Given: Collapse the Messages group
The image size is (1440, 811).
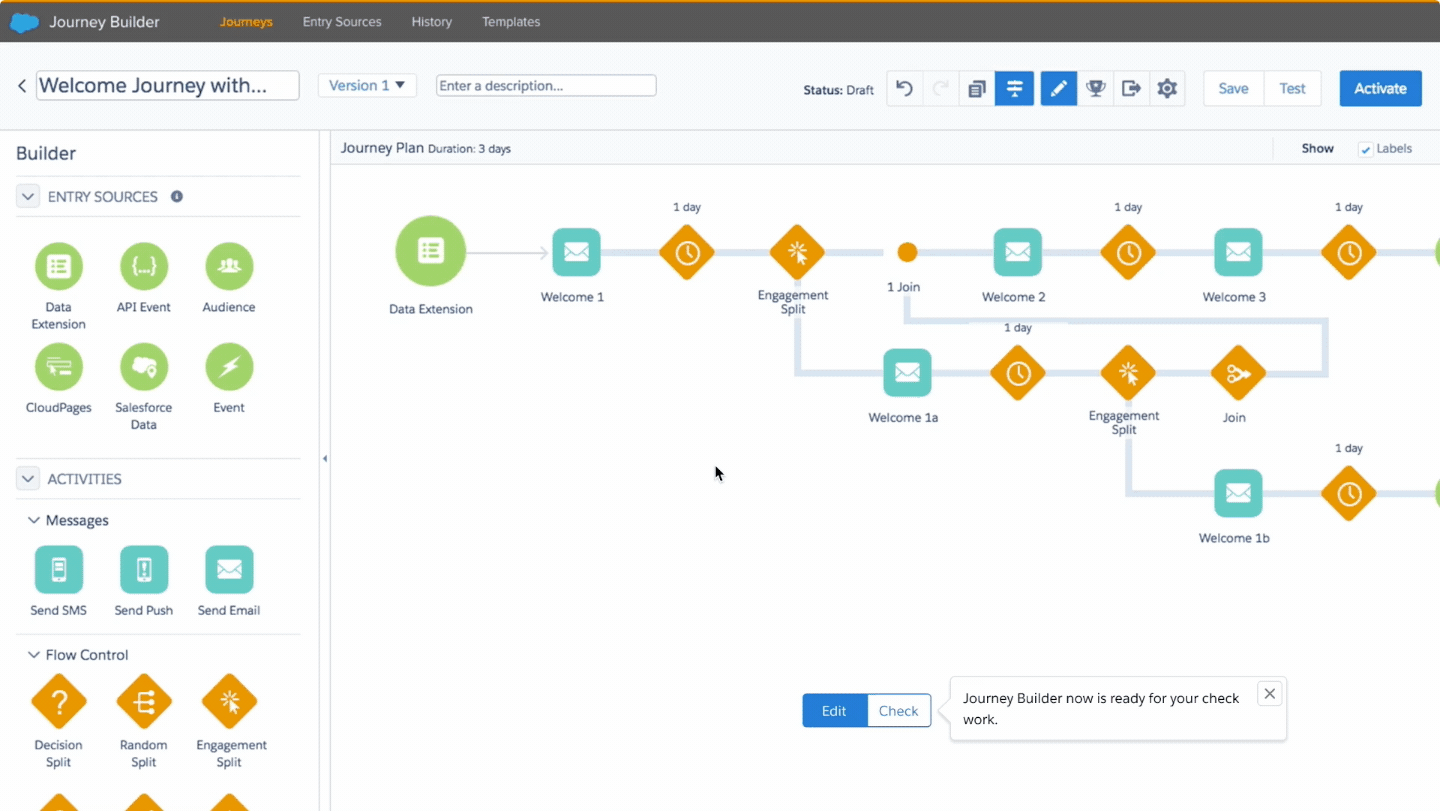Looking at the screenshot, I should tap(34, 521).
